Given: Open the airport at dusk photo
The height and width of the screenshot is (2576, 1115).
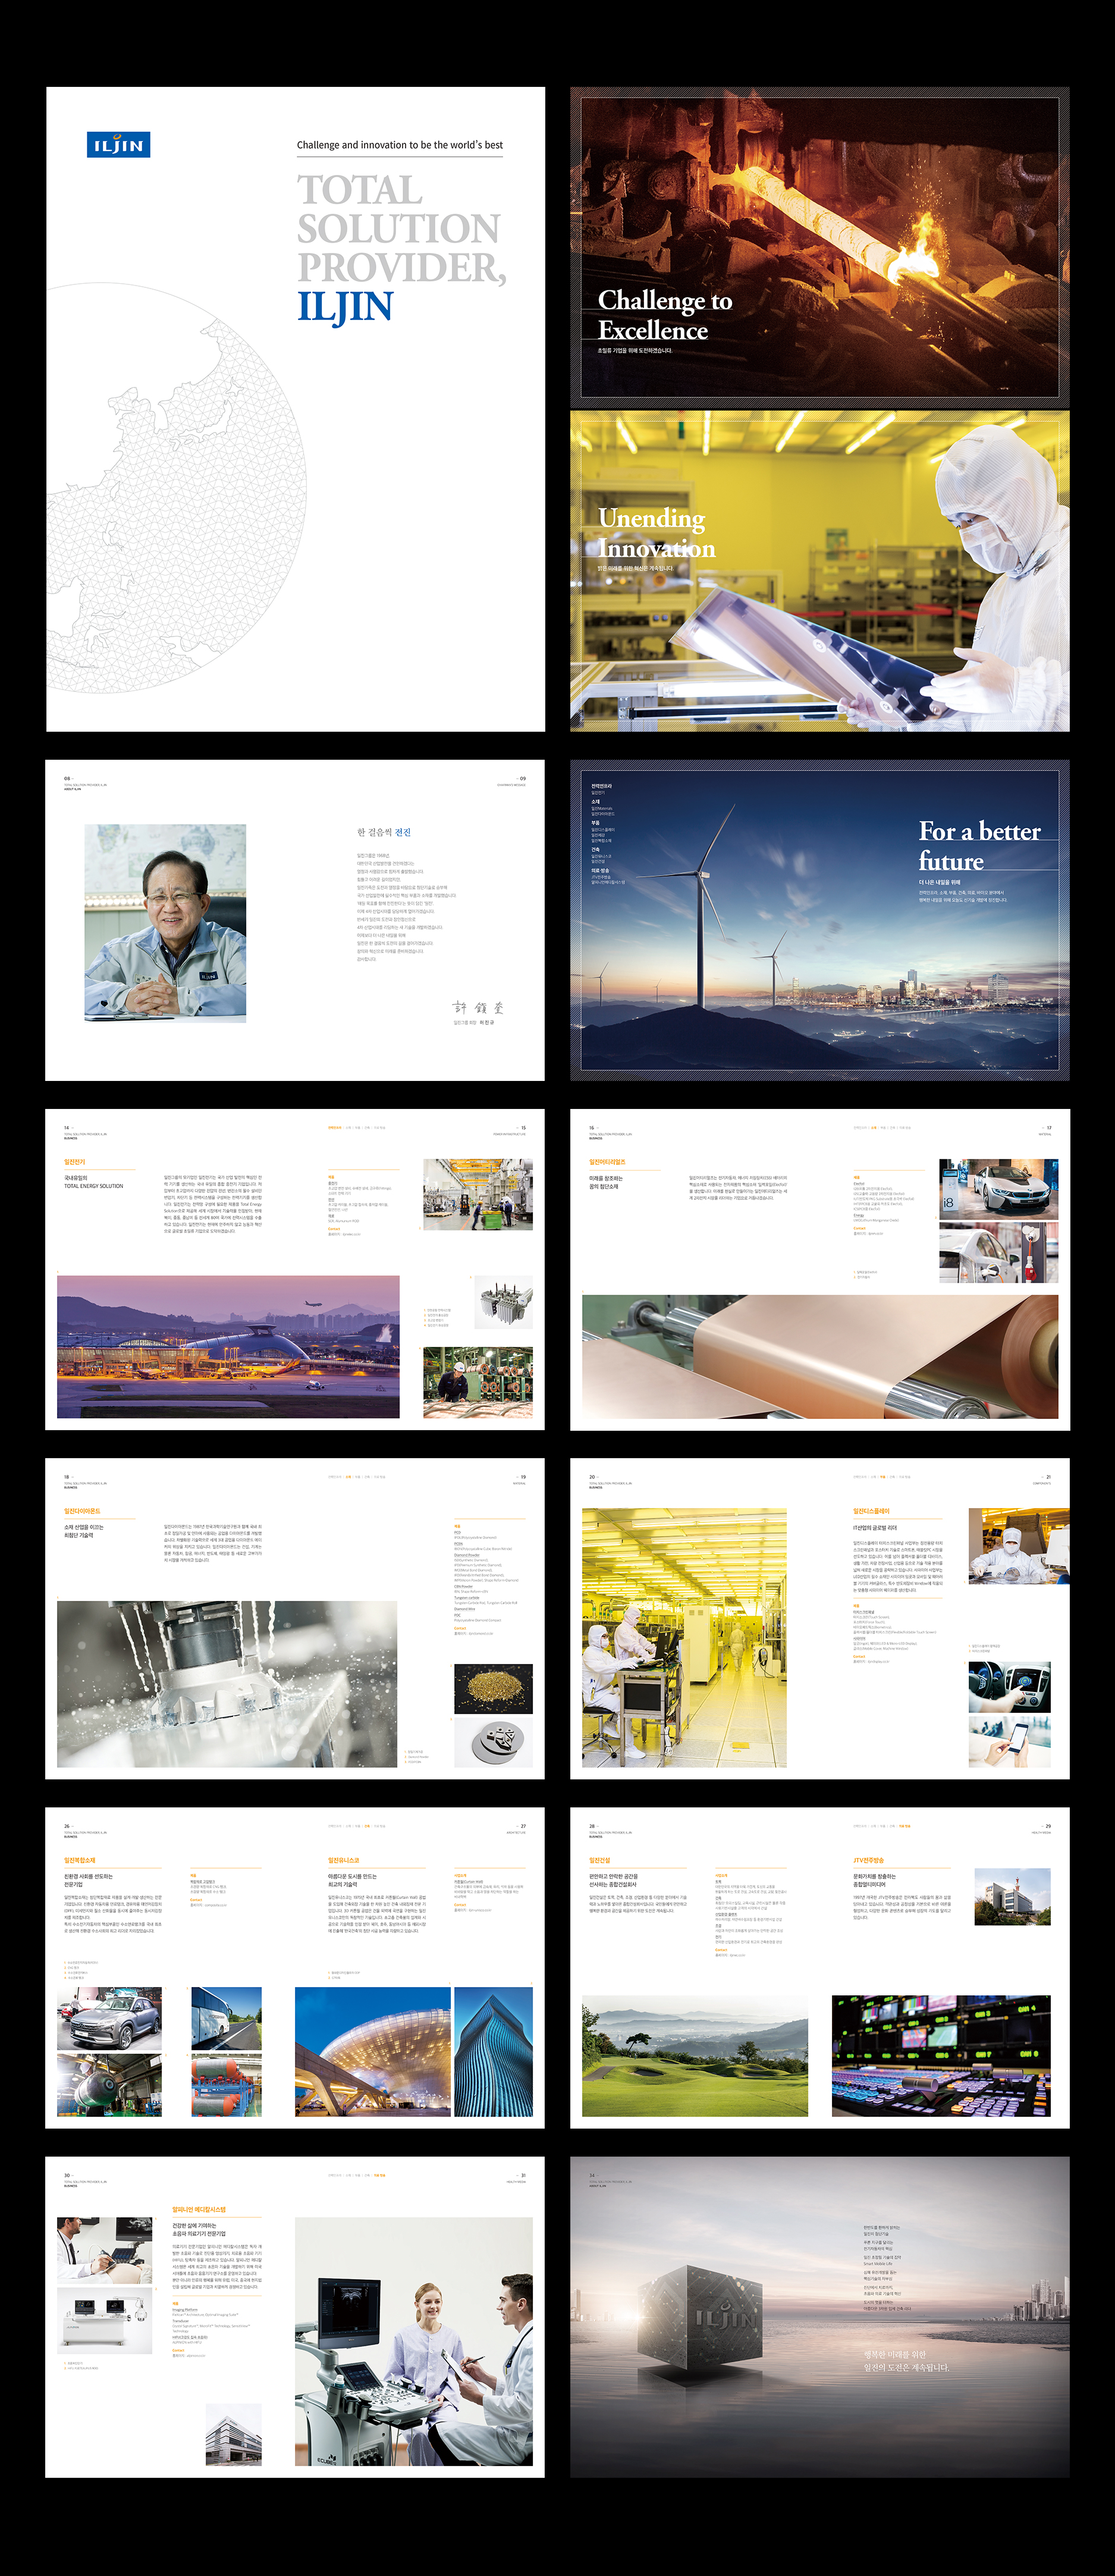Looking at the screenshot, I should coord(228,1347).
